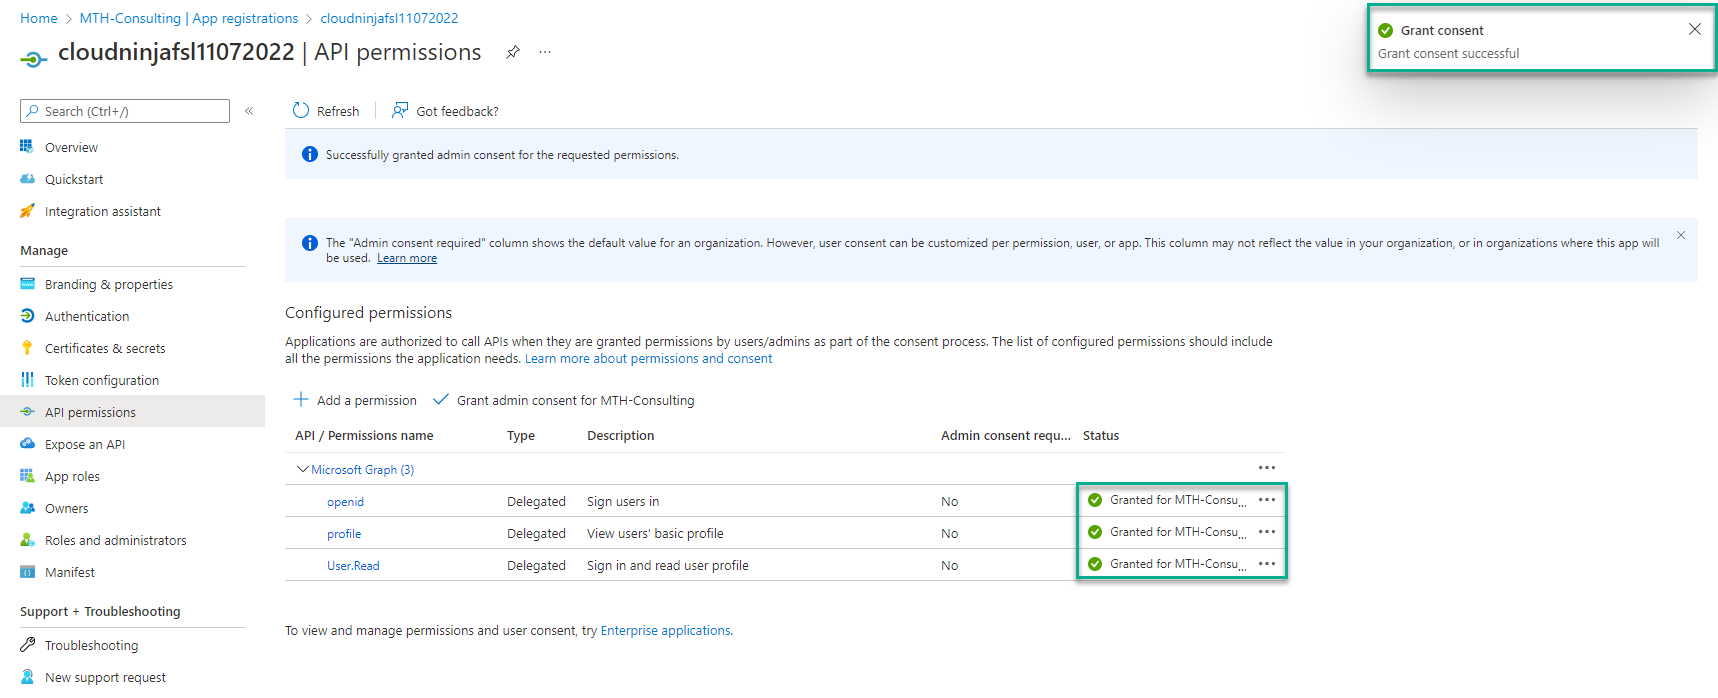
Task: Close the Grant consent notification
Action: 1694,29
